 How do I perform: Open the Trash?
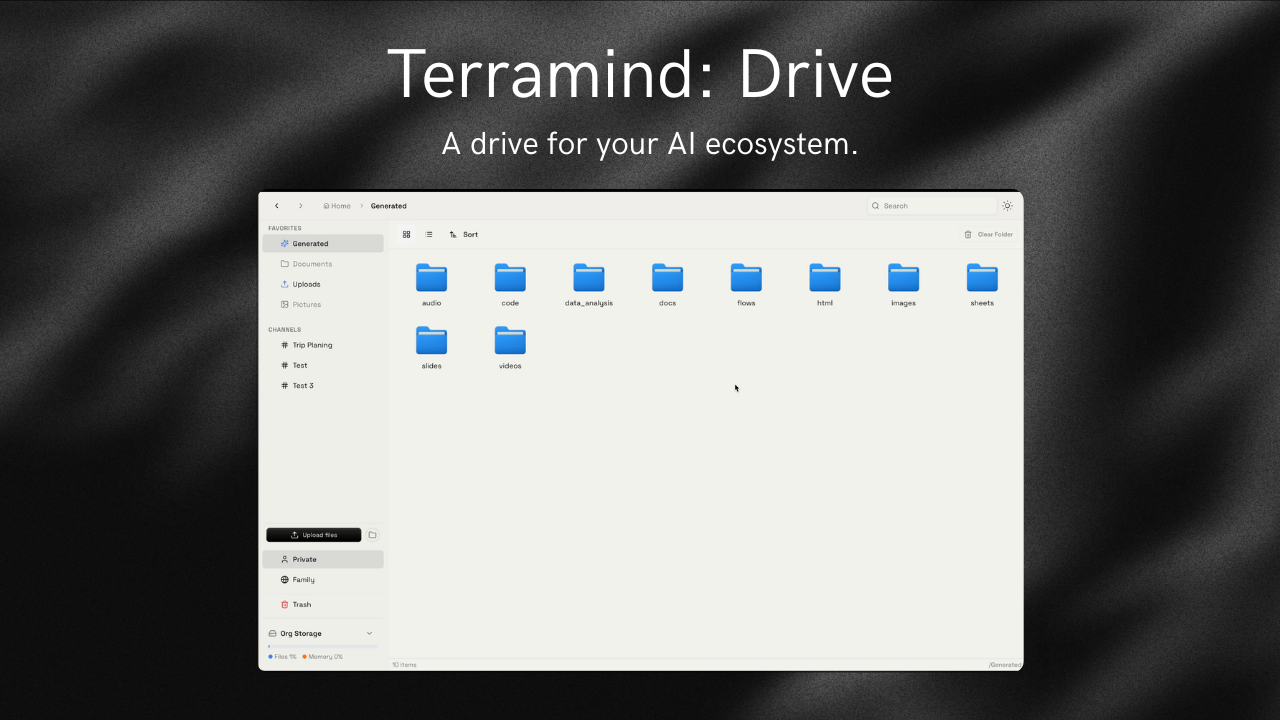point(323,604)
